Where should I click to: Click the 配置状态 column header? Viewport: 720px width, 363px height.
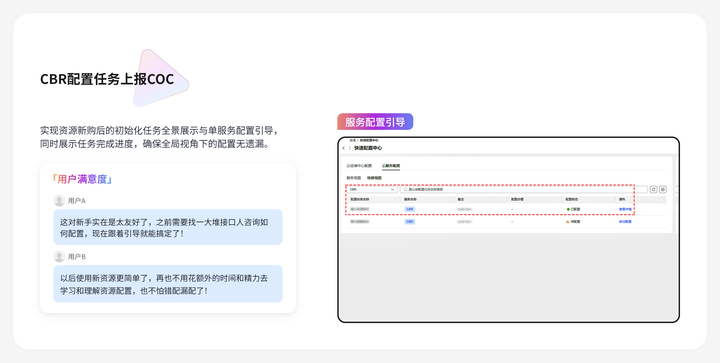[572, 200]
